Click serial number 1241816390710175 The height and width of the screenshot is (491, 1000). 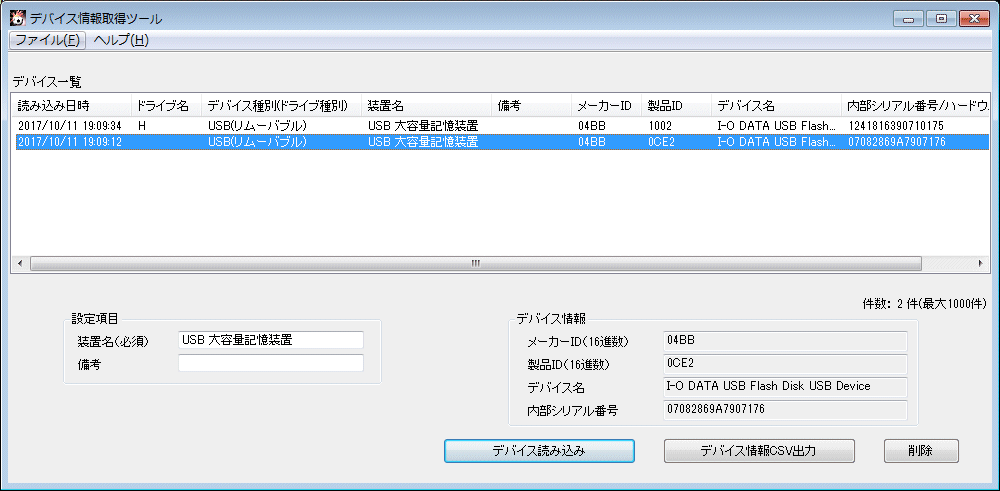896,126
